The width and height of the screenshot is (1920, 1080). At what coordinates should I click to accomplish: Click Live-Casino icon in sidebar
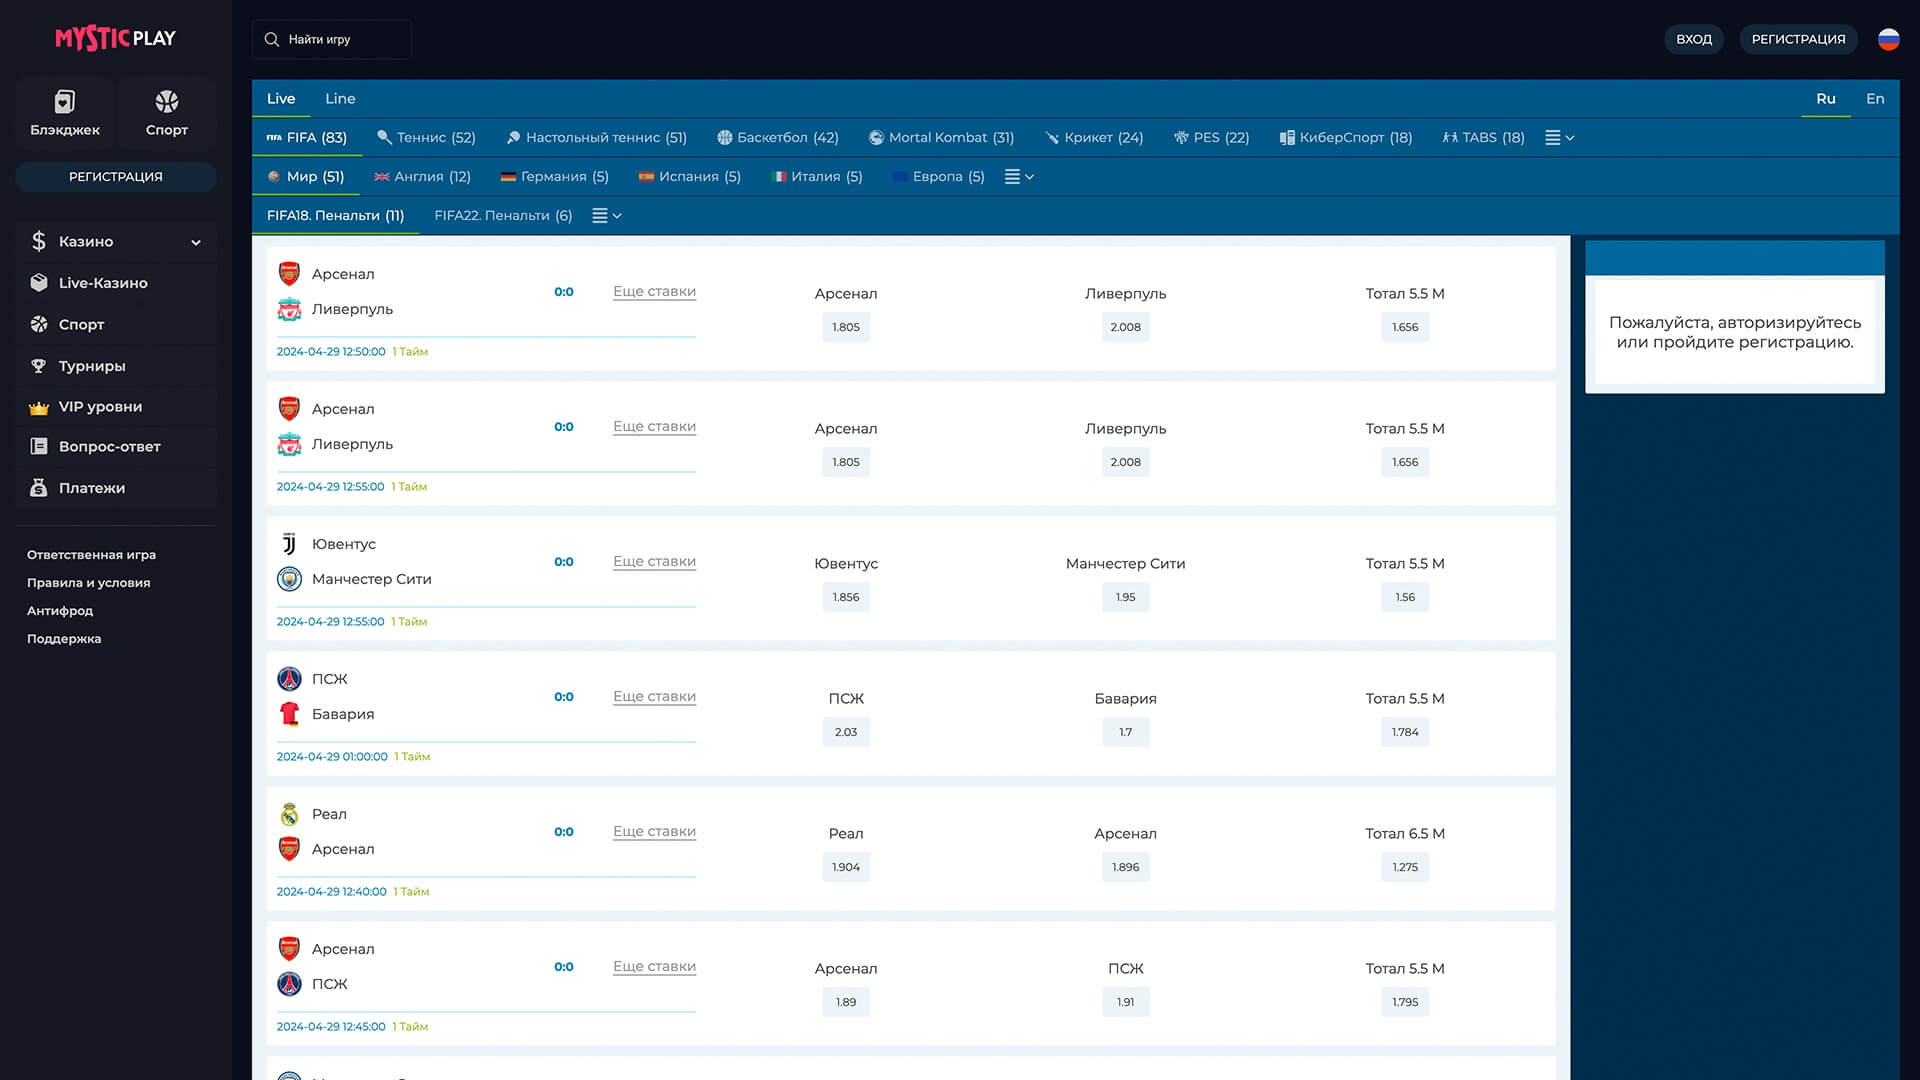coord(38,283)
